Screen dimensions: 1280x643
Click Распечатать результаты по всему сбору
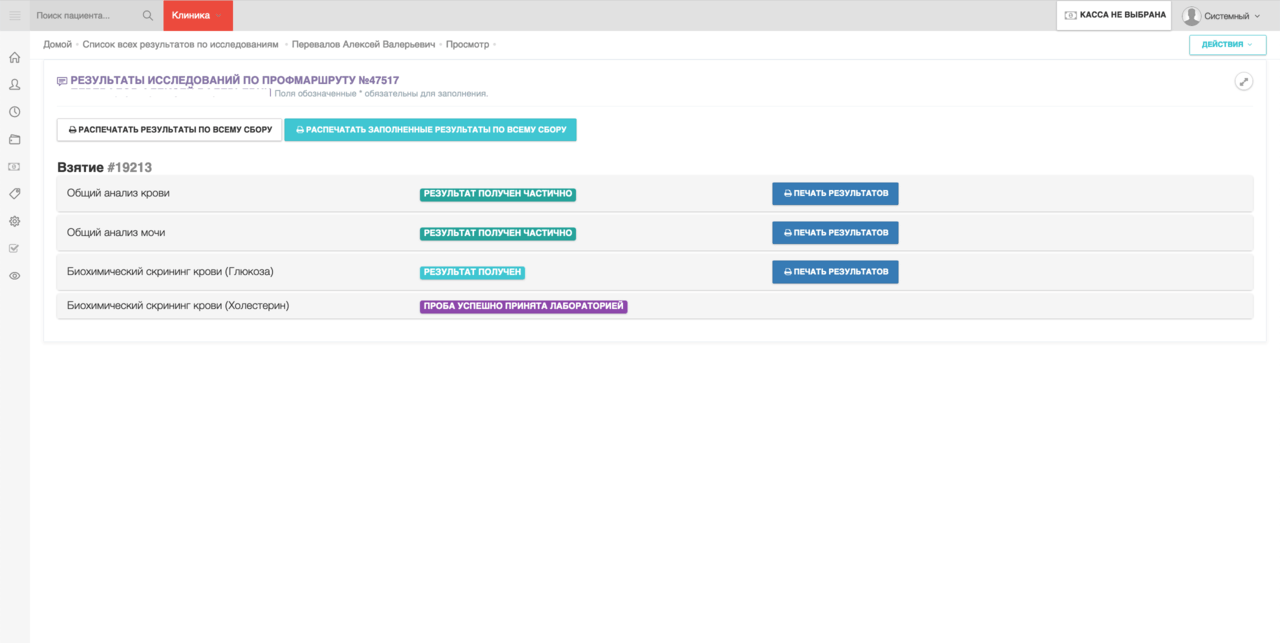pos(169,130)
